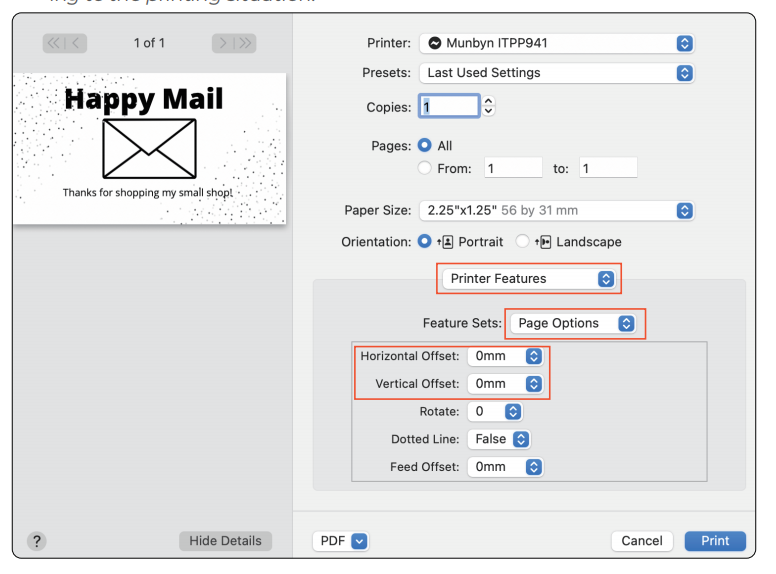Open the Printer Features section menu
This screenshot has height=574, width=776.
[x=529, y=279]
